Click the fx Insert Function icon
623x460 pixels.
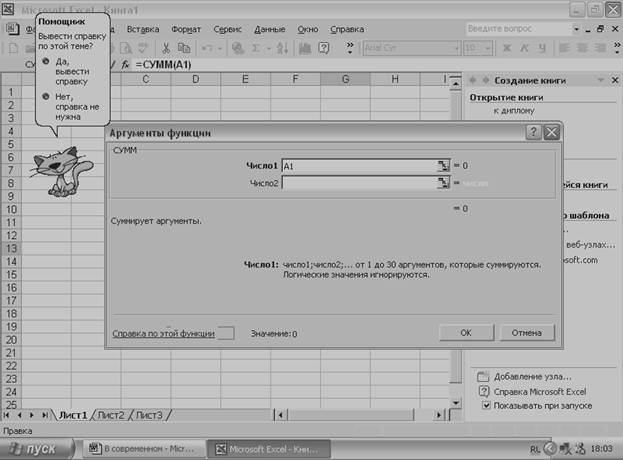(125, 64)
